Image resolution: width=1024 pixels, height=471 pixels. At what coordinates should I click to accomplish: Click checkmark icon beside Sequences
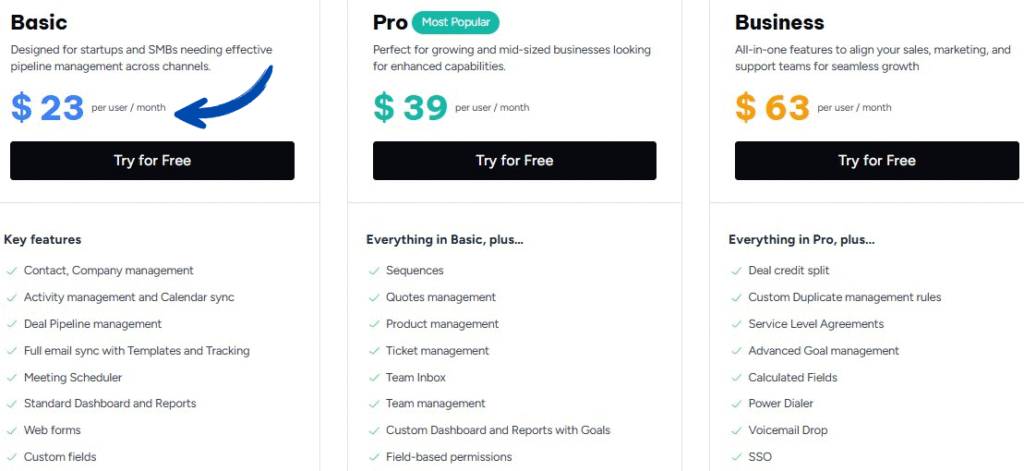click(x=374, y=271)
